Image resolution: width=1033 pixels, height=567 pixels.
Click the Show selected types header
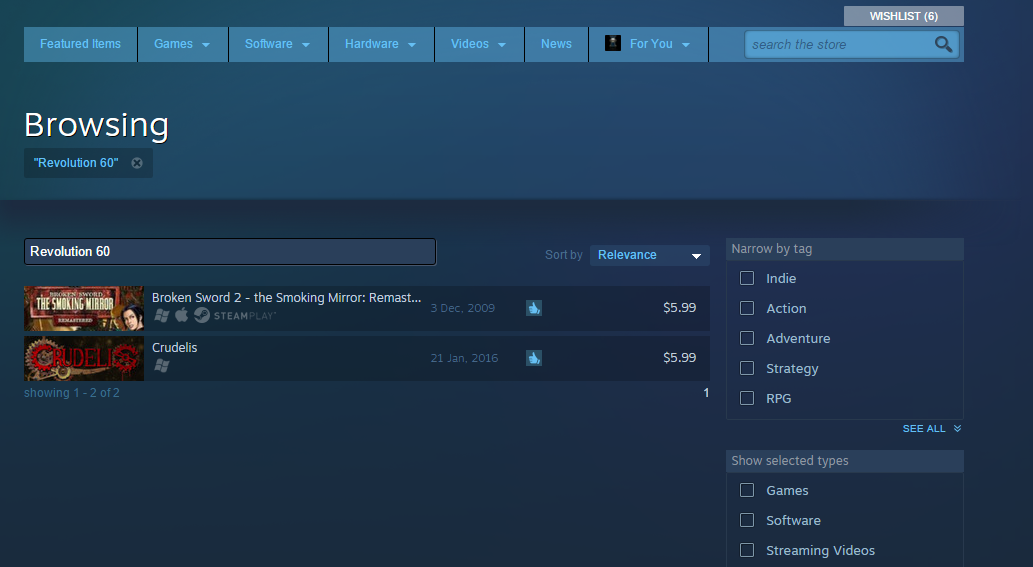pyautogui.click(x=845, y=461)
